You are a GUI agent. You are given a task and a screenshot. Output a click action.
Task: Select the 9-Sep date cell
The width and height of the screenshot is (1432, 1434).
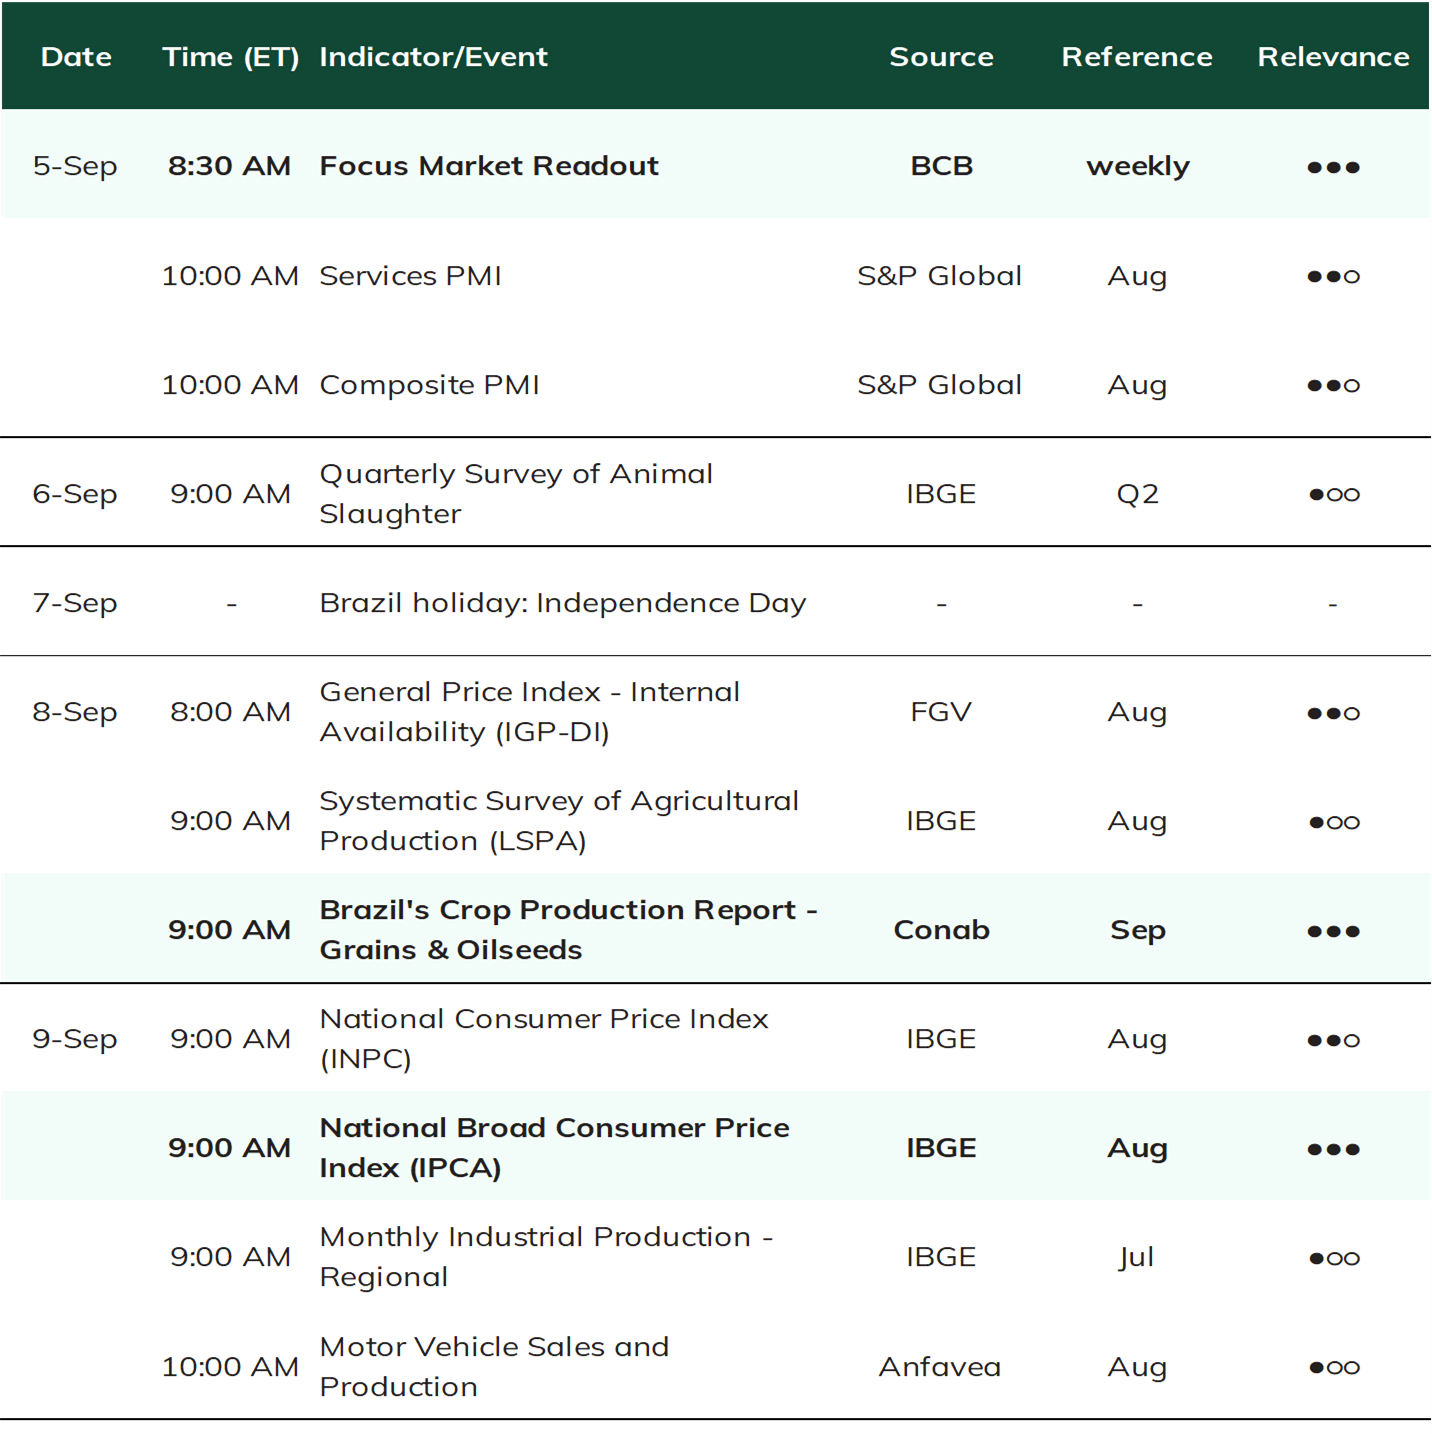coord(75,1038)
